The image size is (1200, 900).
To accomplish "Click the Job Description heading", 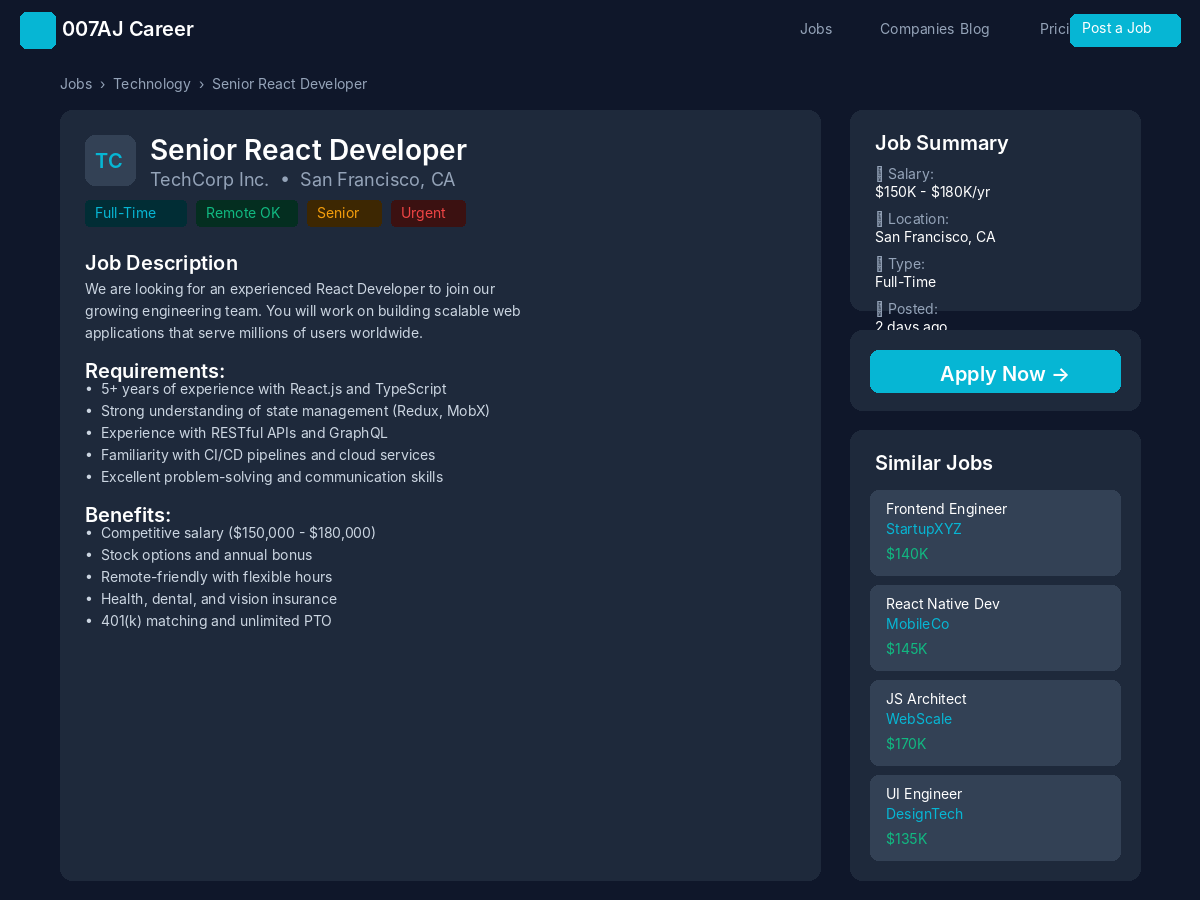I will click(x=161, y=263).
